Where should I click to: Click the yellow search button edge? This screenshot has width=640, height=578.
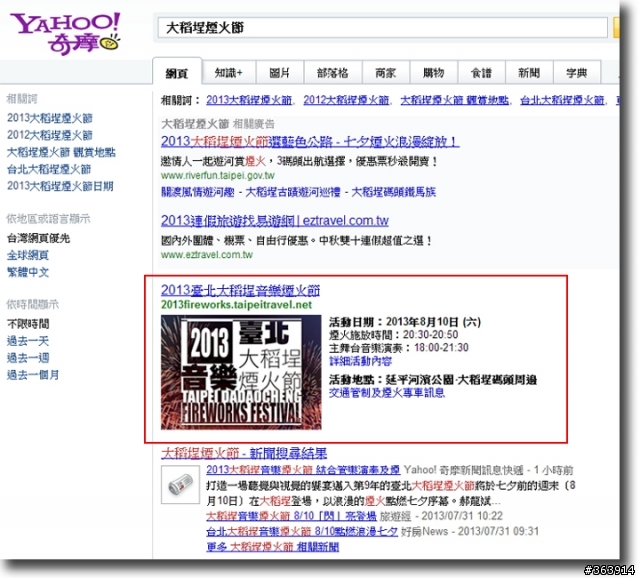click(616, 28)
